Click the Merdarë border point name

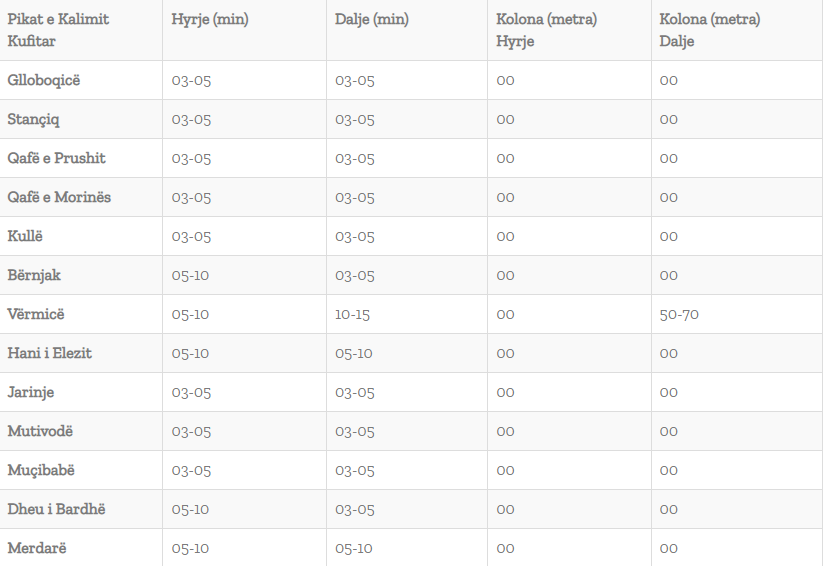[37, 548]
